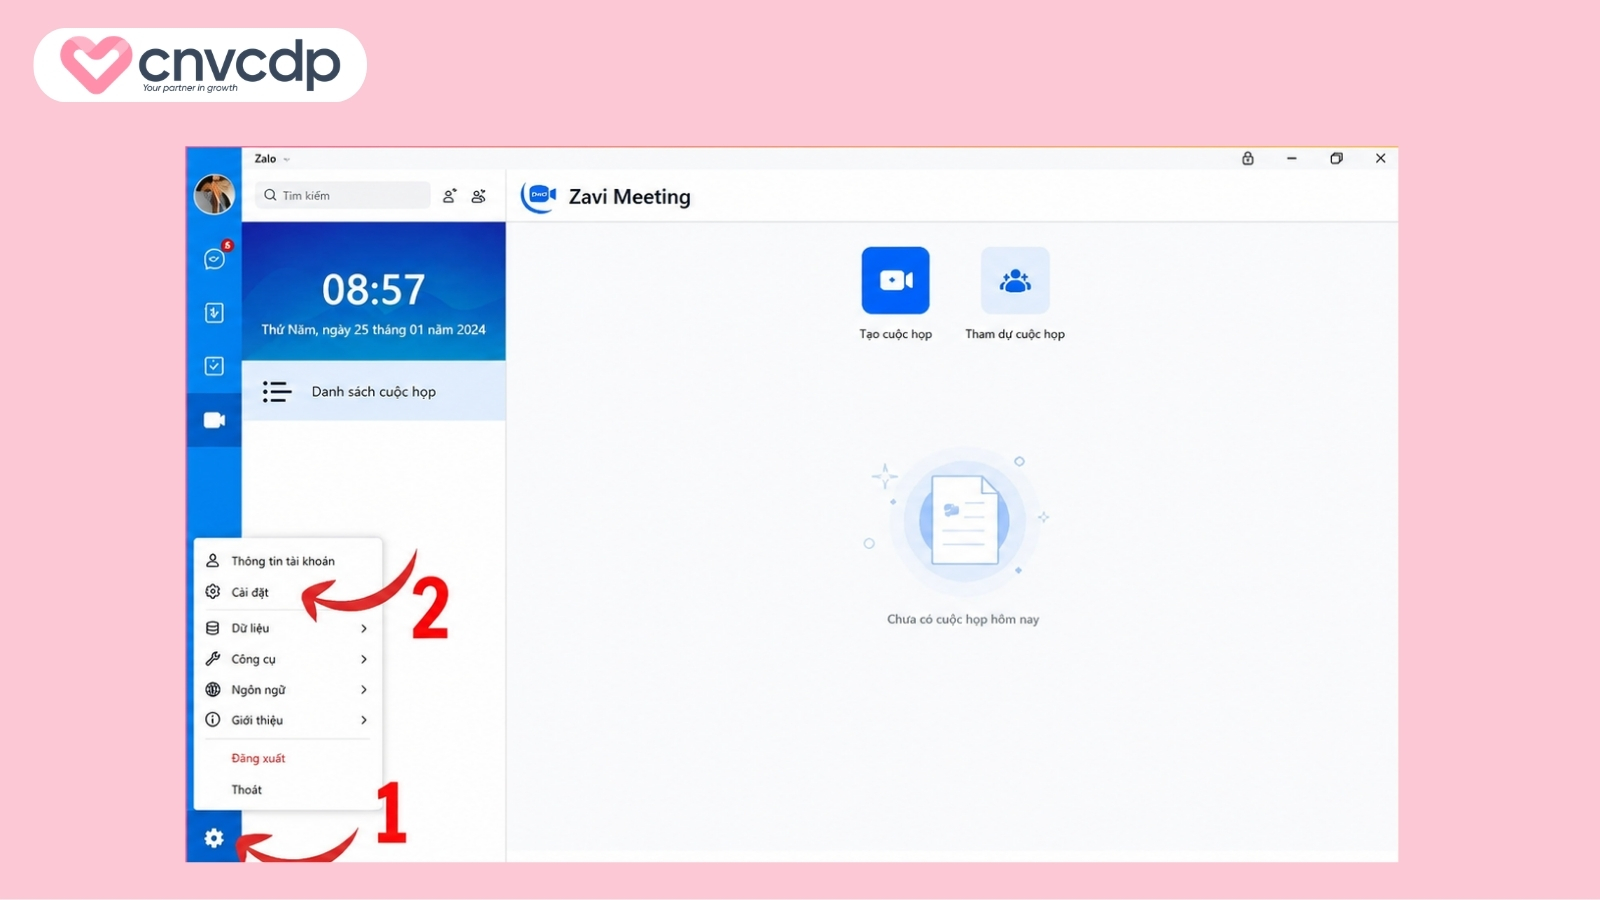Screen dimensions: 1600x900
Task: Click the Tạo cuộc họp camera button
Action: 896,280
